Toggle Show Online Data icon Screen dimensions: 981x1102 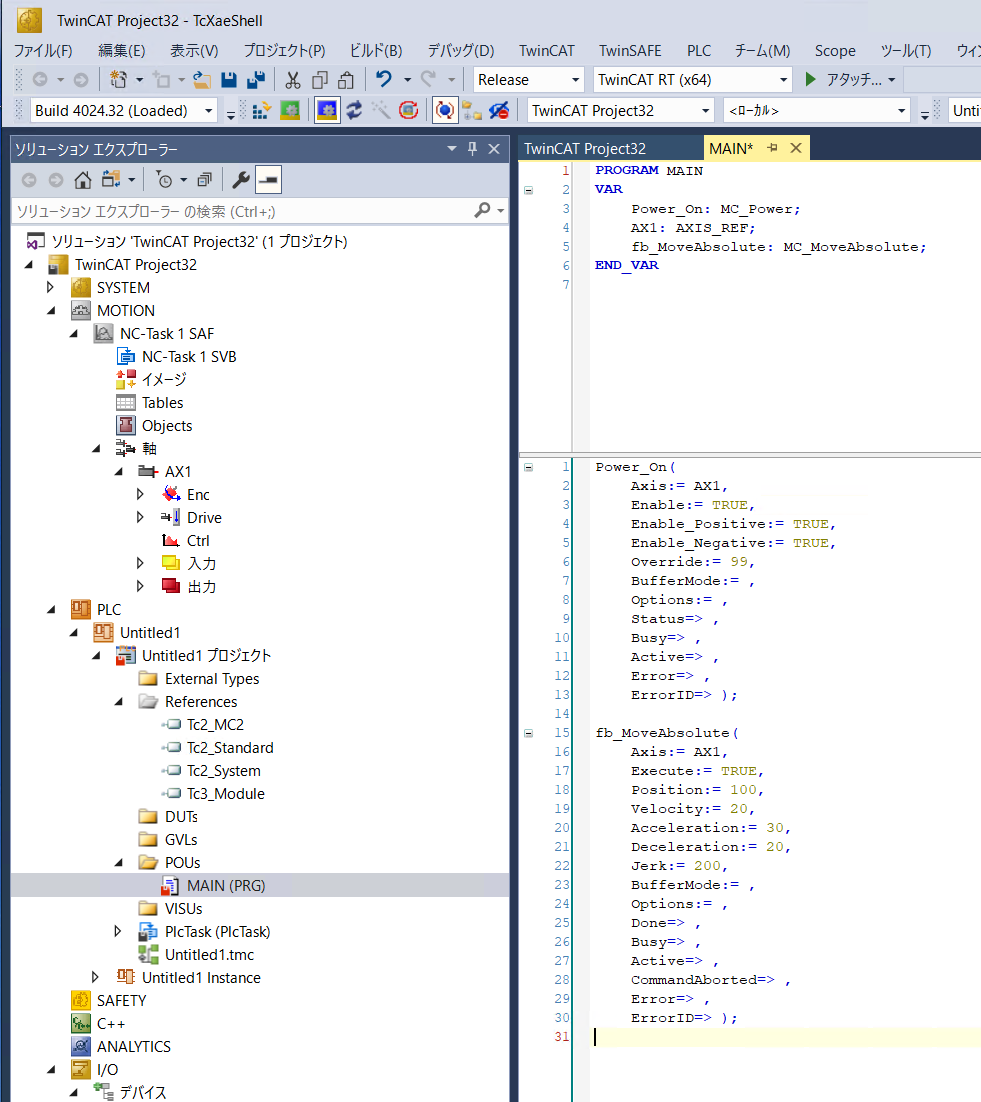tap(445, 110)
